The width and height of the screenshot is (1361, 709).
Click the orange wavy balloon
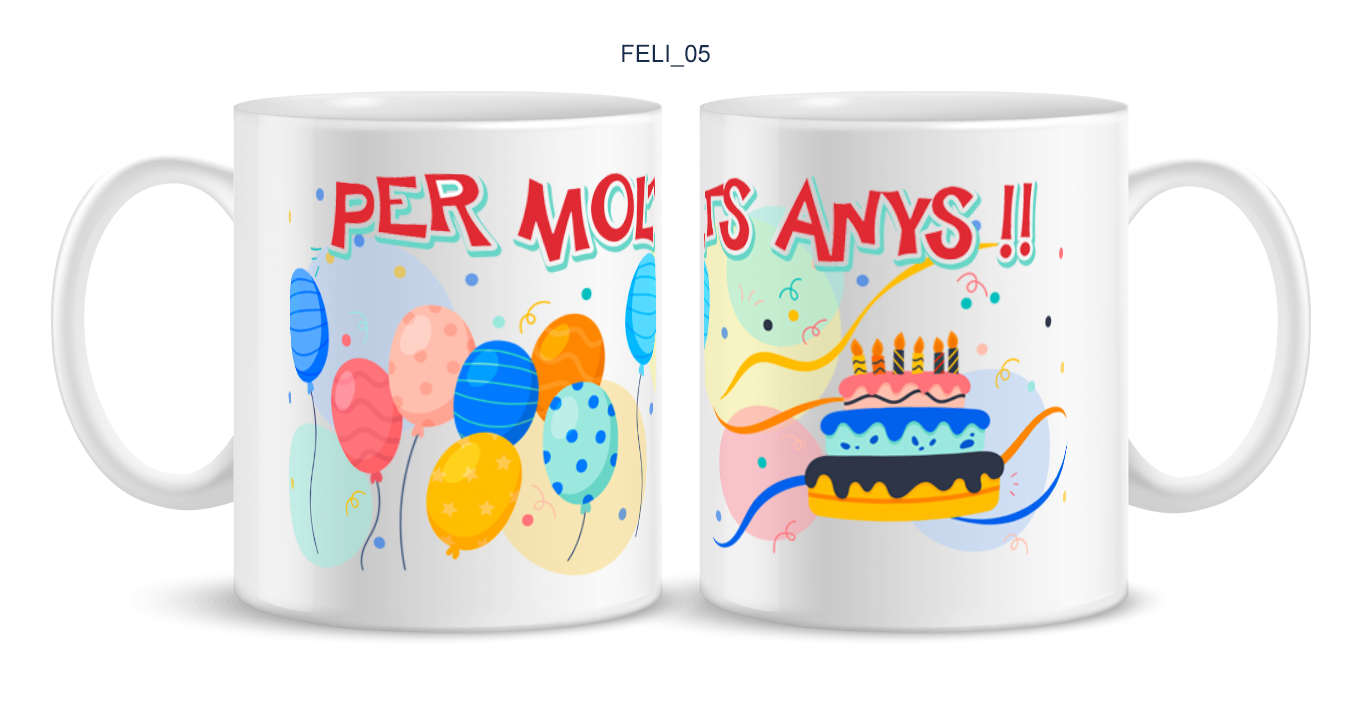point(569,358)
